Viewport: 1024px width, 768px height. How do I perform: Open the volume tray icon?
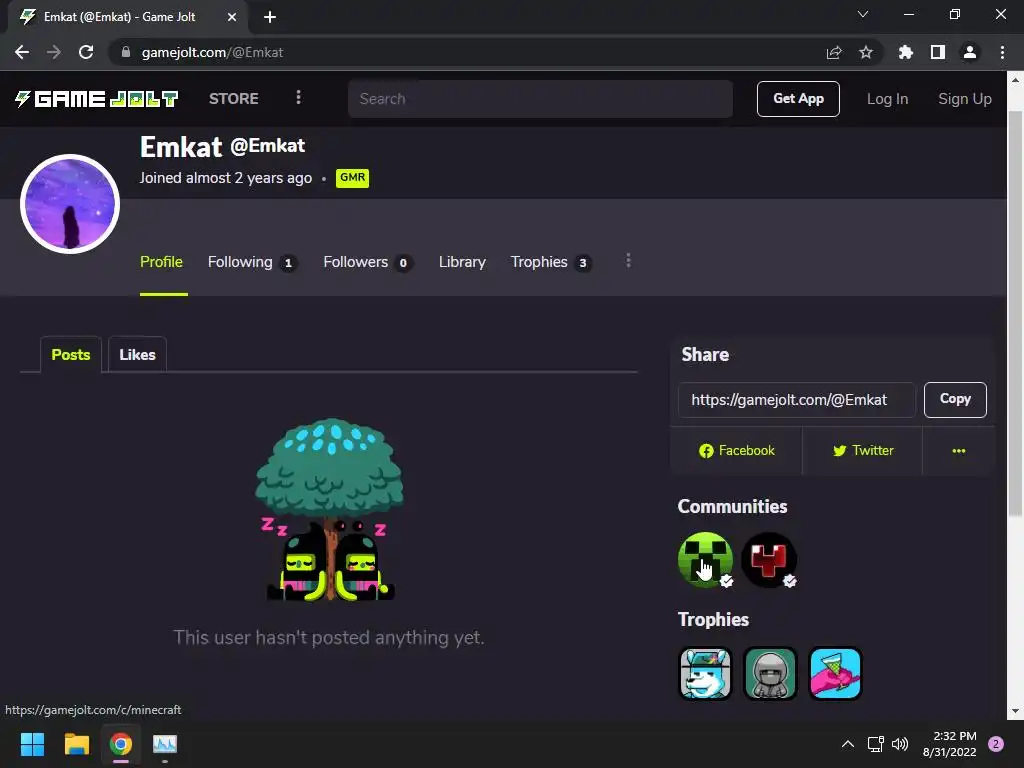pyautogui.click(x=900, y=744)
